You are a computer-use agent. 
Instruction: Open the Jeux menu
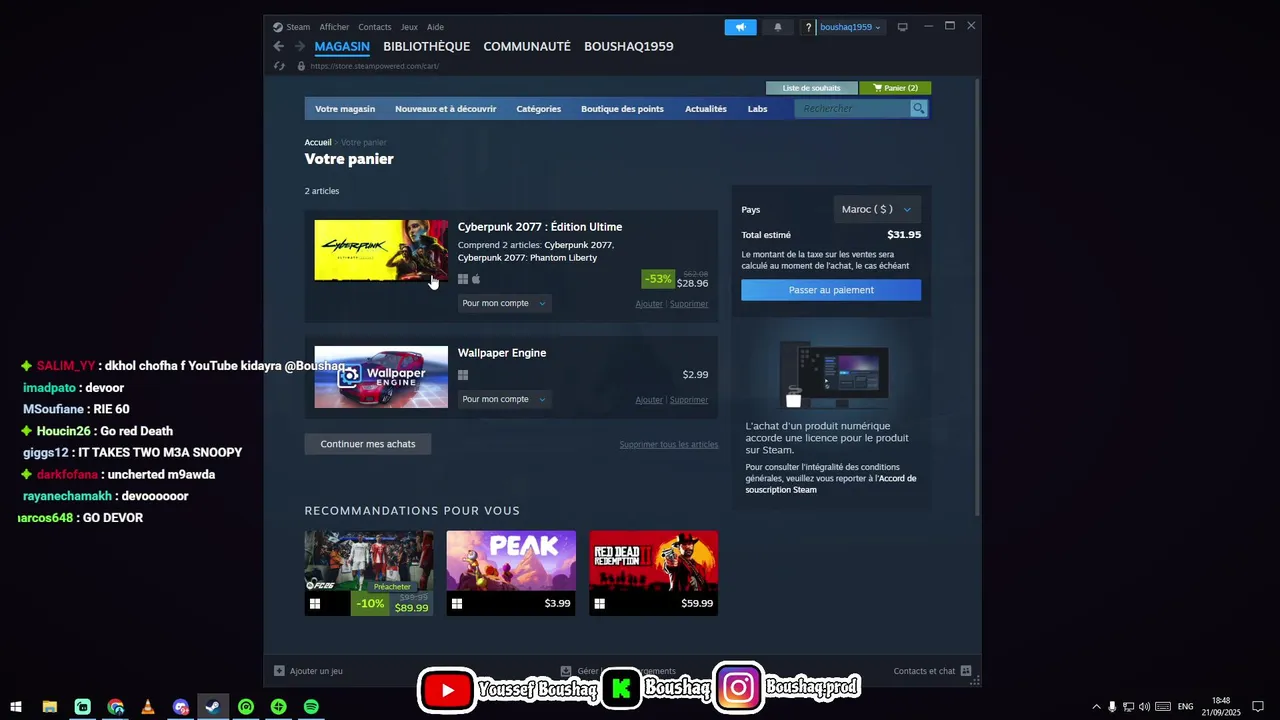409,27
